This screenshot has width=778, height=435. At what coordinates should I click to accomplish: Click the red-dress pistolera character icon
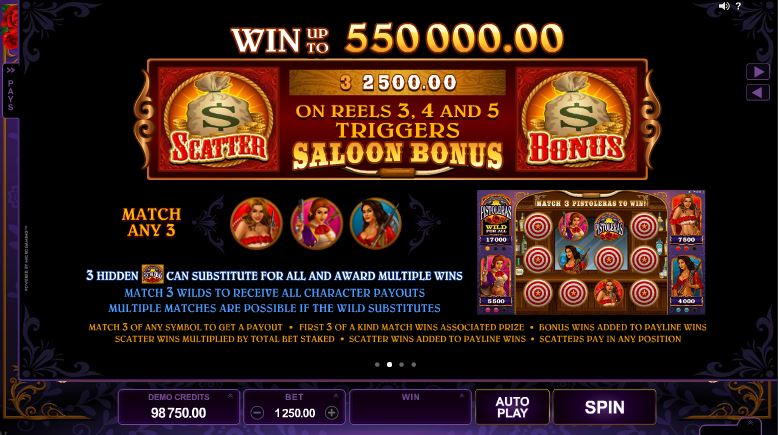[x=257, y=223]
